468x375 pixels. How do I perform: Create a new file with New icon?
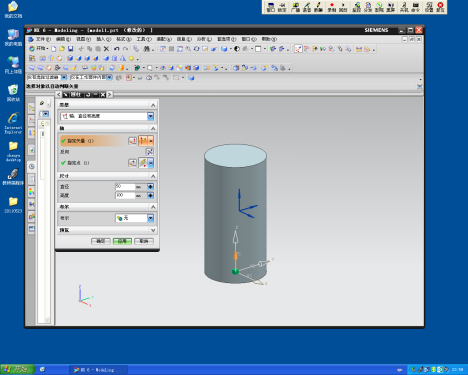[53, 49]
